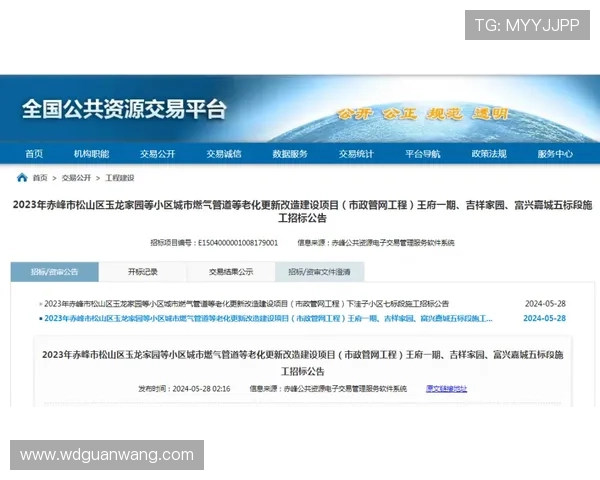The width and height of the screenshot is (600, 480).
Task: Open the highlighted 王府一期、吉祥家园 announcement link
Action: [x=268, y=318]
